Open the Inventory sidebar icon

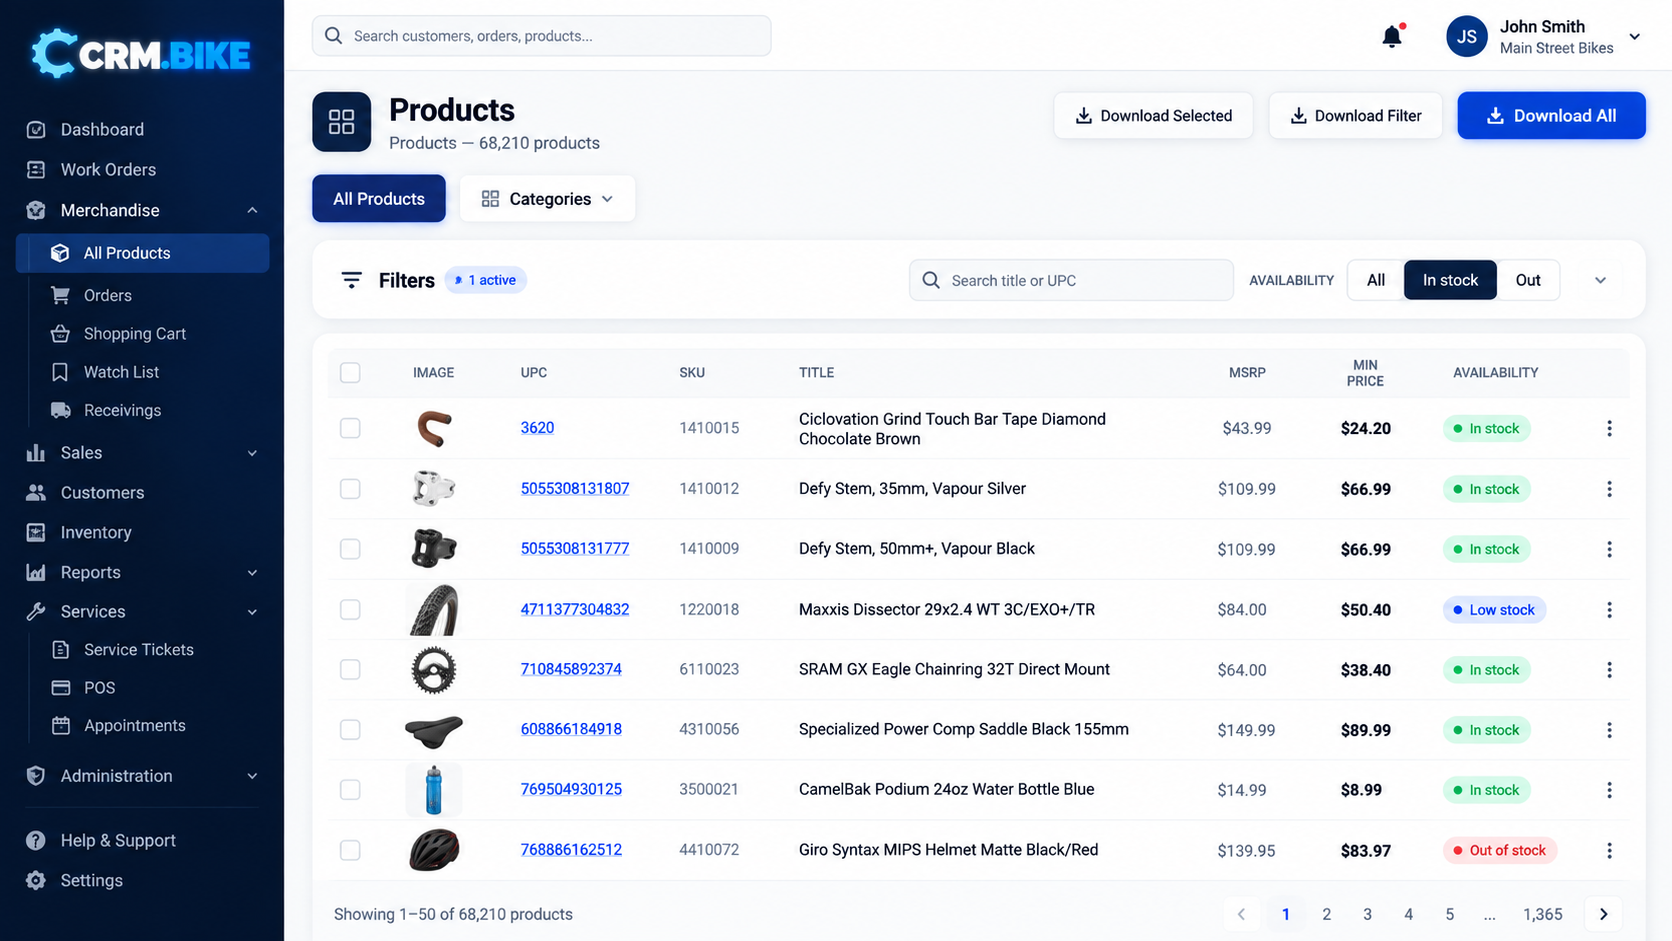[x=36, y=532]
